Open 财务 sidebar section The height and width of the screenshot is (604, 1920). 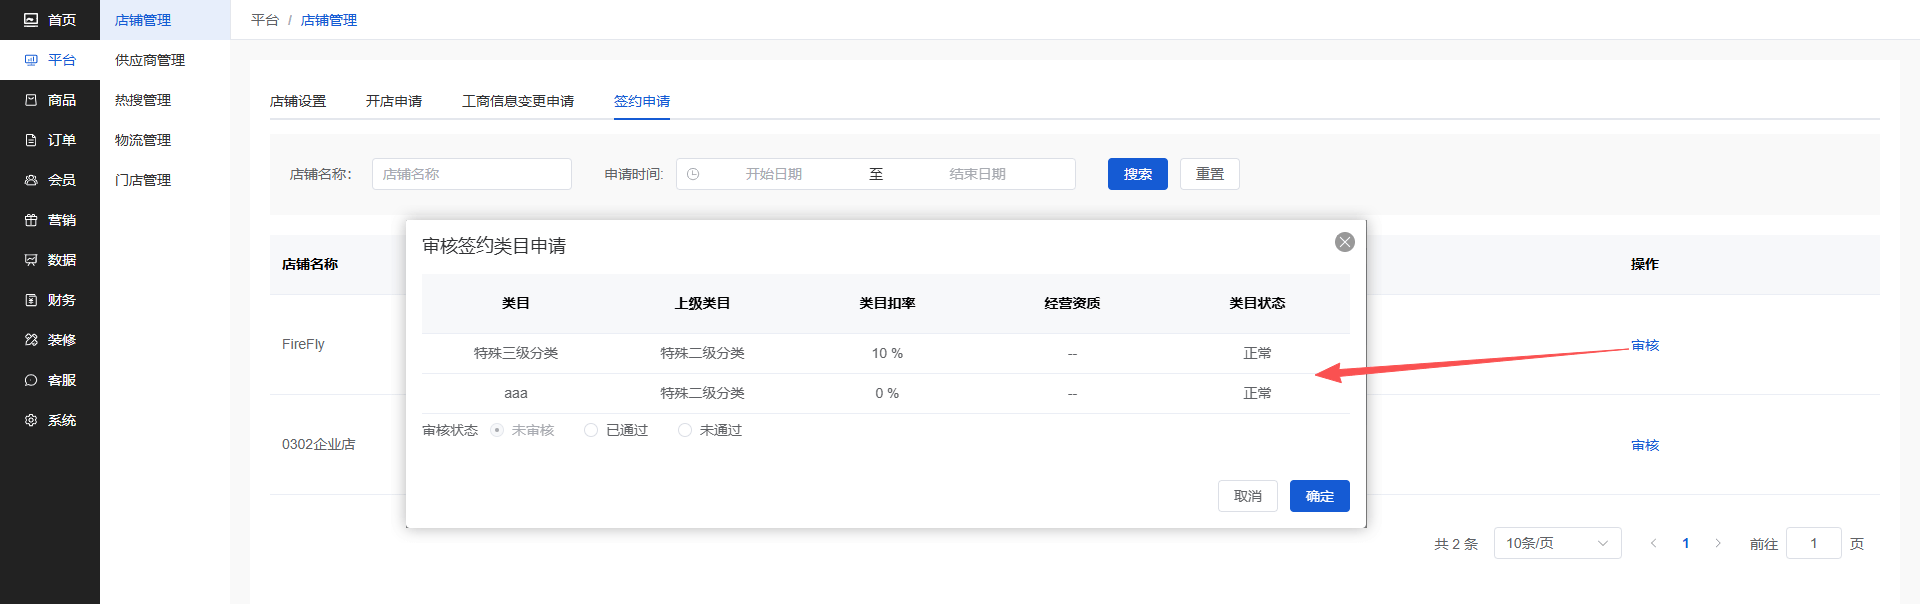[x=50, y=300]
